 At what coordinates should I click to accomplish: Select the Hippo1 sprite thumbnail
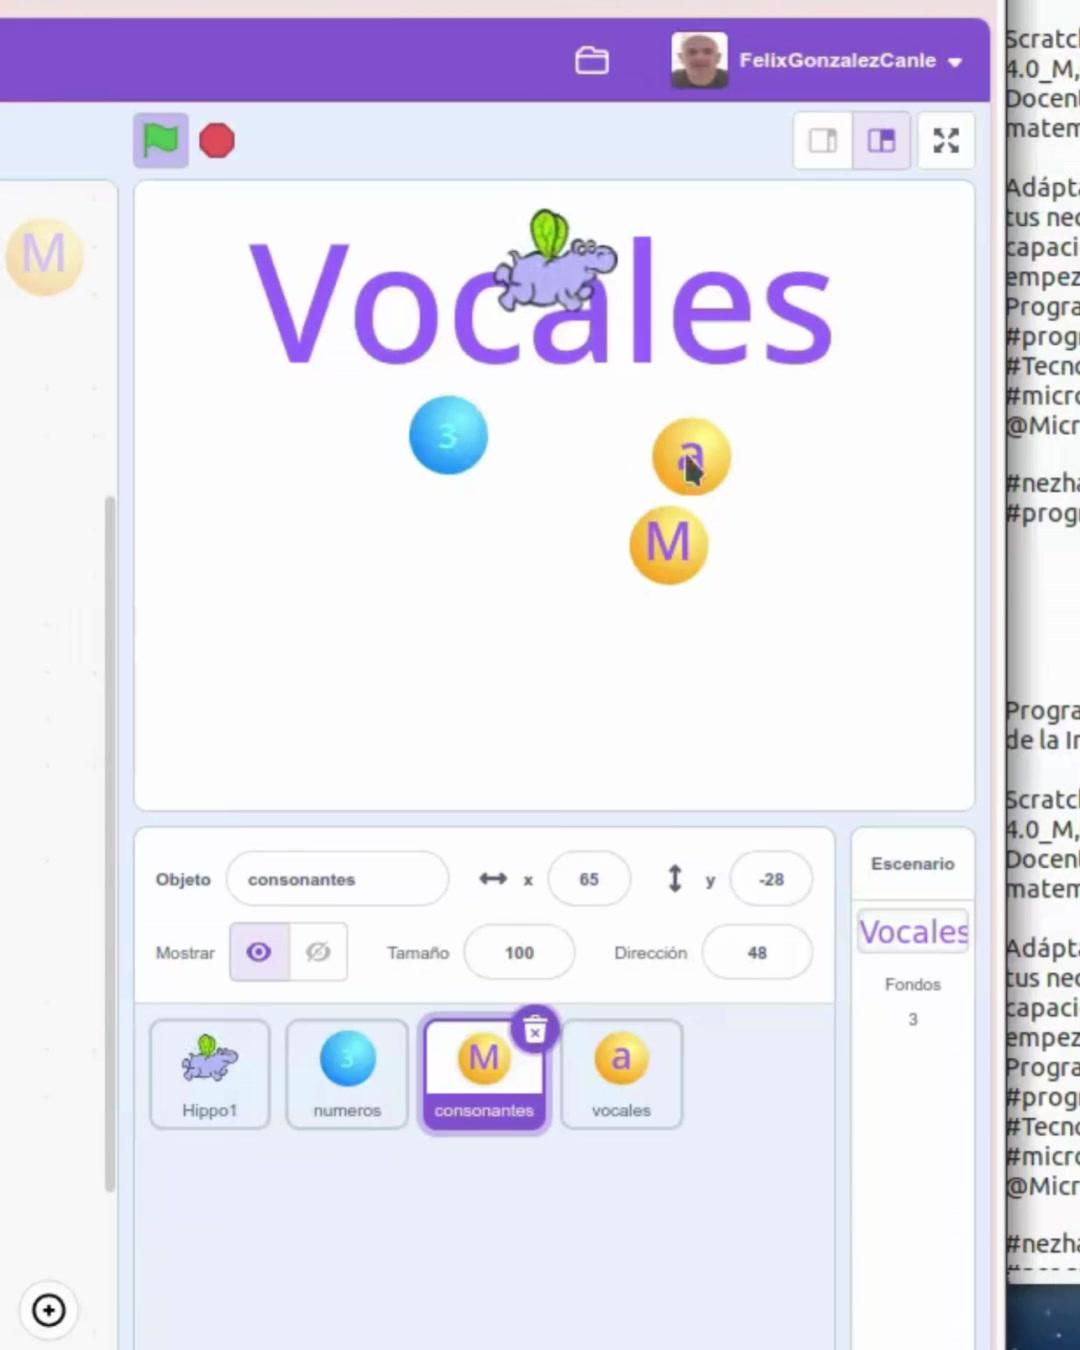210,1074
